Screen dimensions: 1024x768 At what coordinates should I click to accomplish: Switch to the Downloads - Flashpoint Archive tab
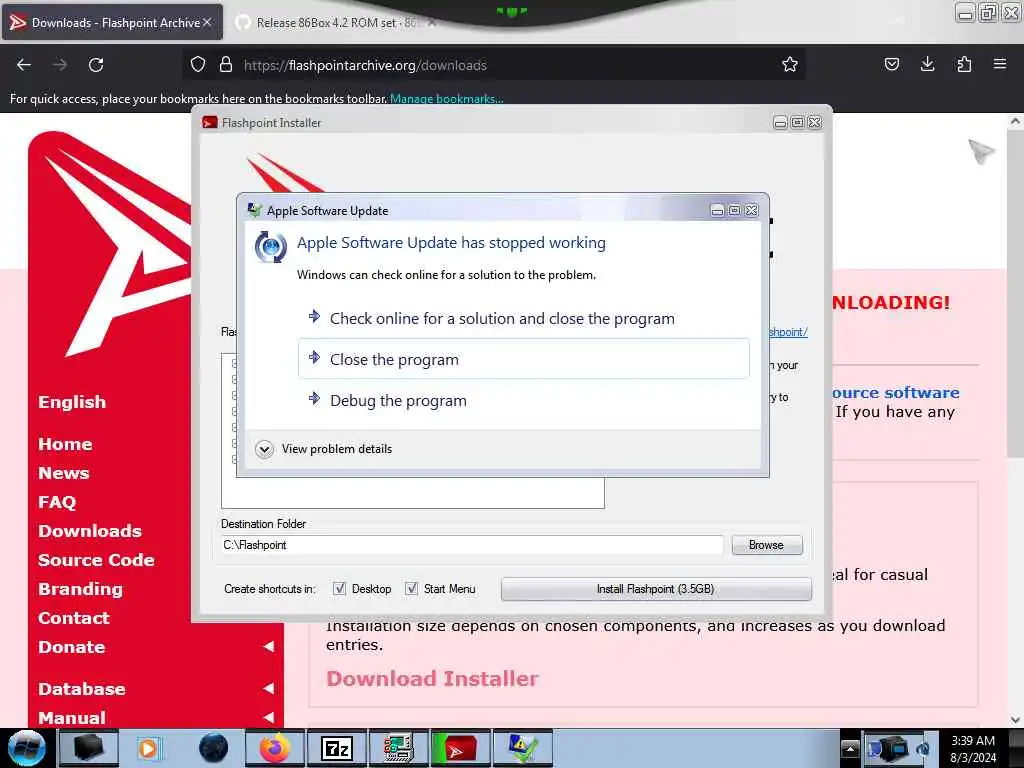point(112,22)
